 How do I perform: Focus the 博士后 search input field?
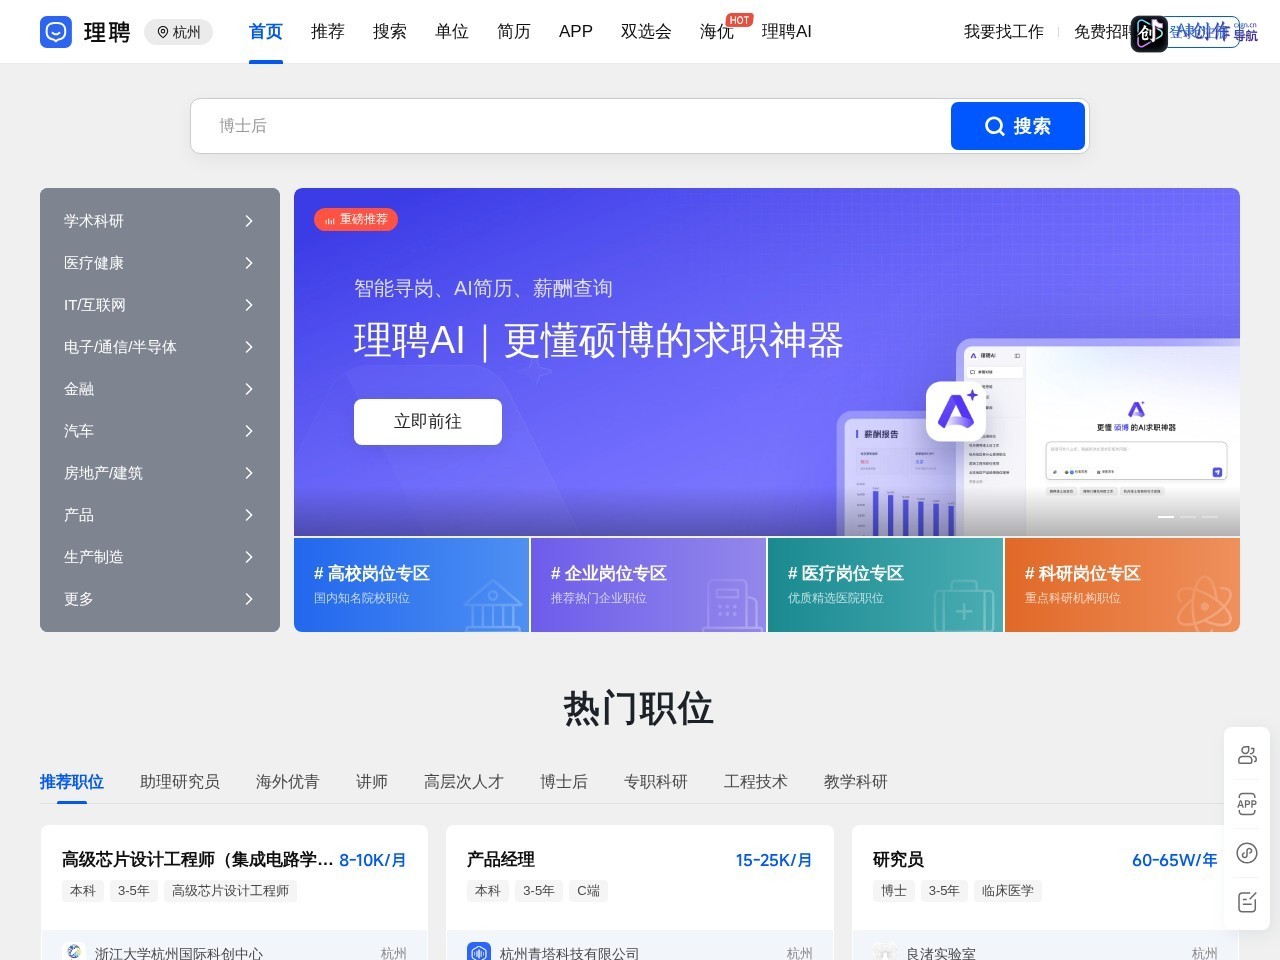[570, 126]
